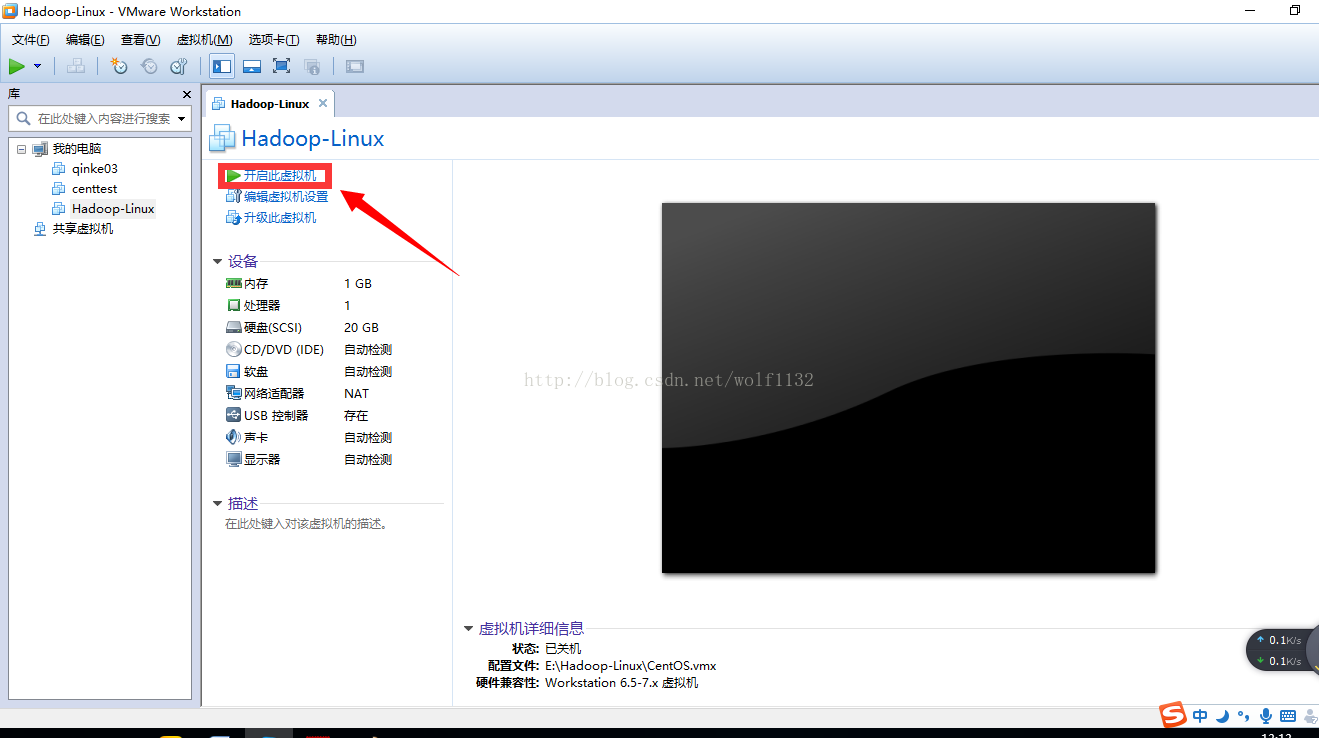1319x738 pixels.
Task: Click the send Ctrl+Alt+Del toolbar icon
Action: (75, 66)
